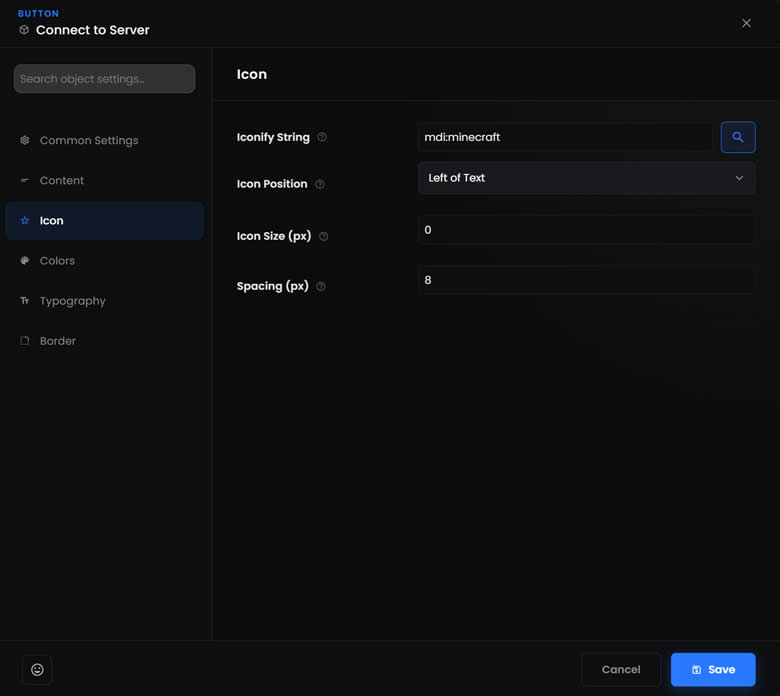Open the Colors section

click(x=104, y=261)
